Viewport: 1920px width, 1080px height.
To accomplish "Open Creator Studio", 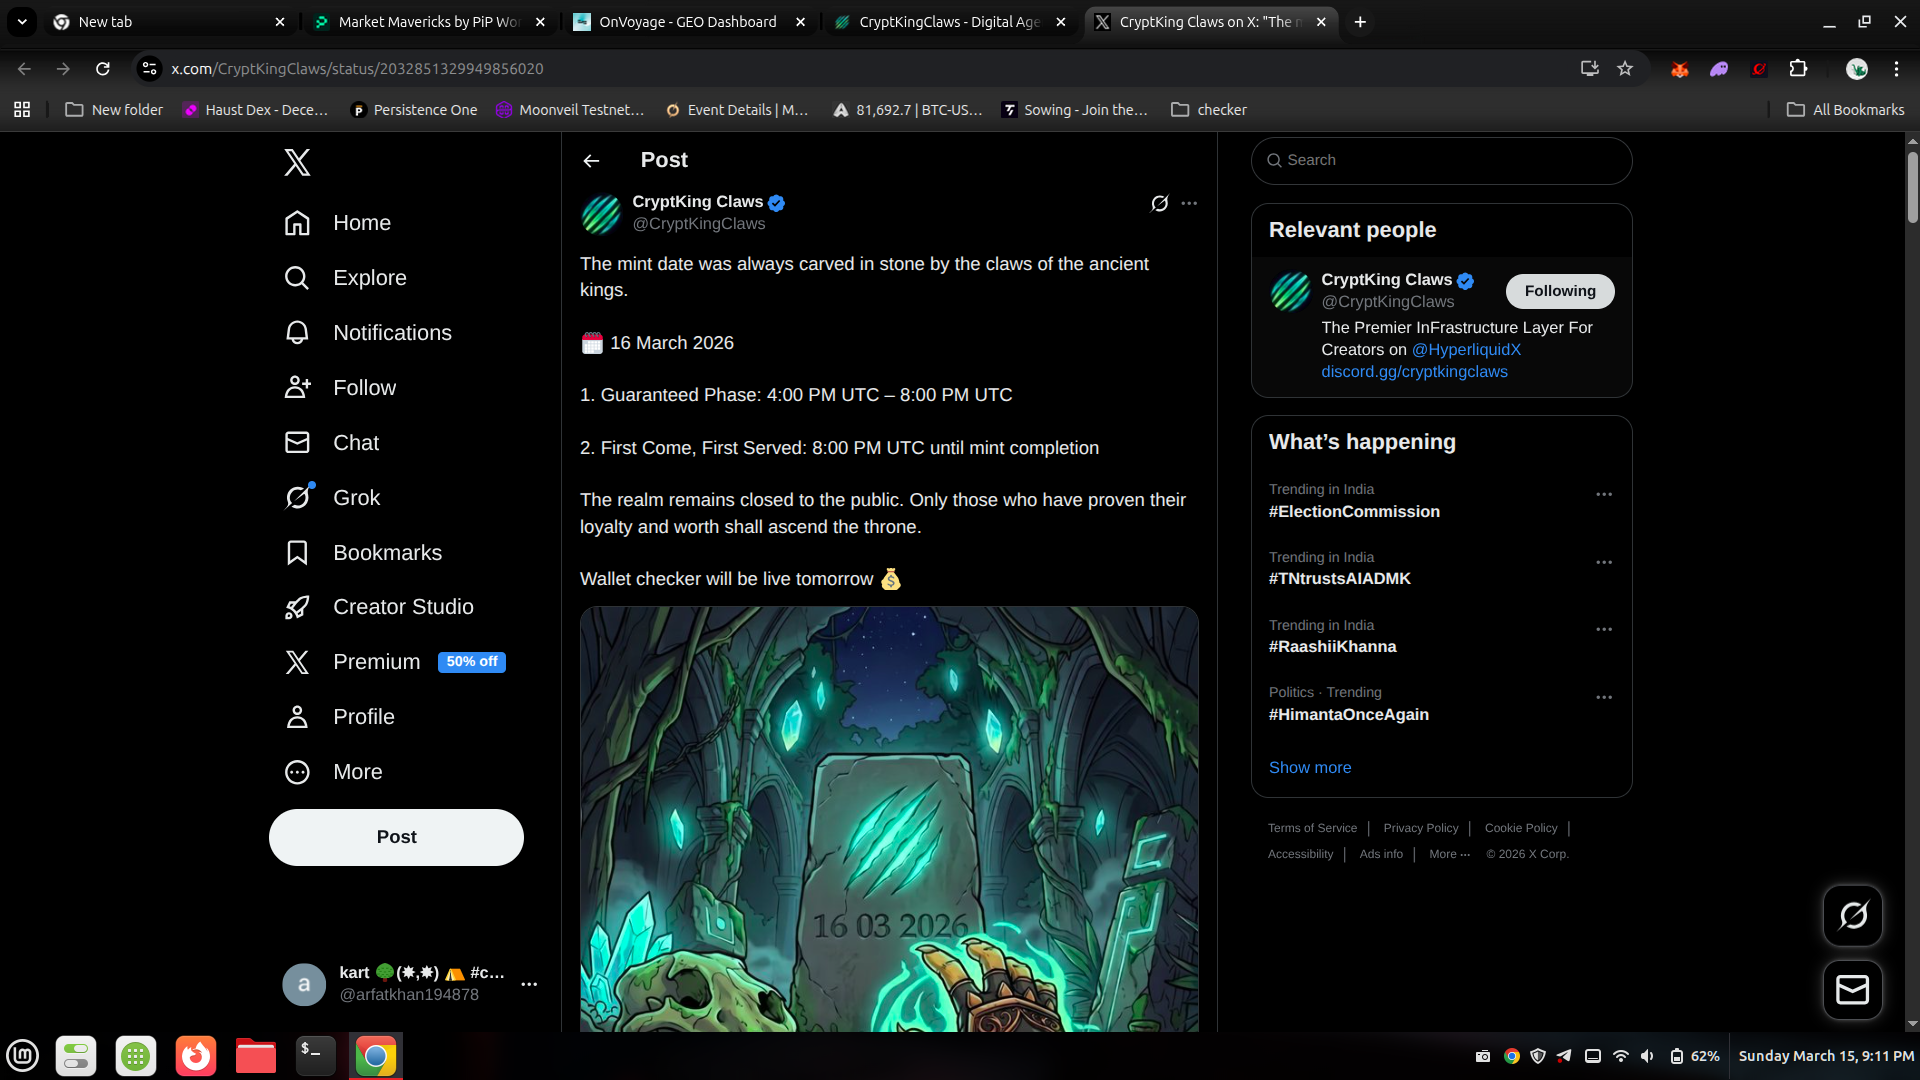I will [378, 607].
